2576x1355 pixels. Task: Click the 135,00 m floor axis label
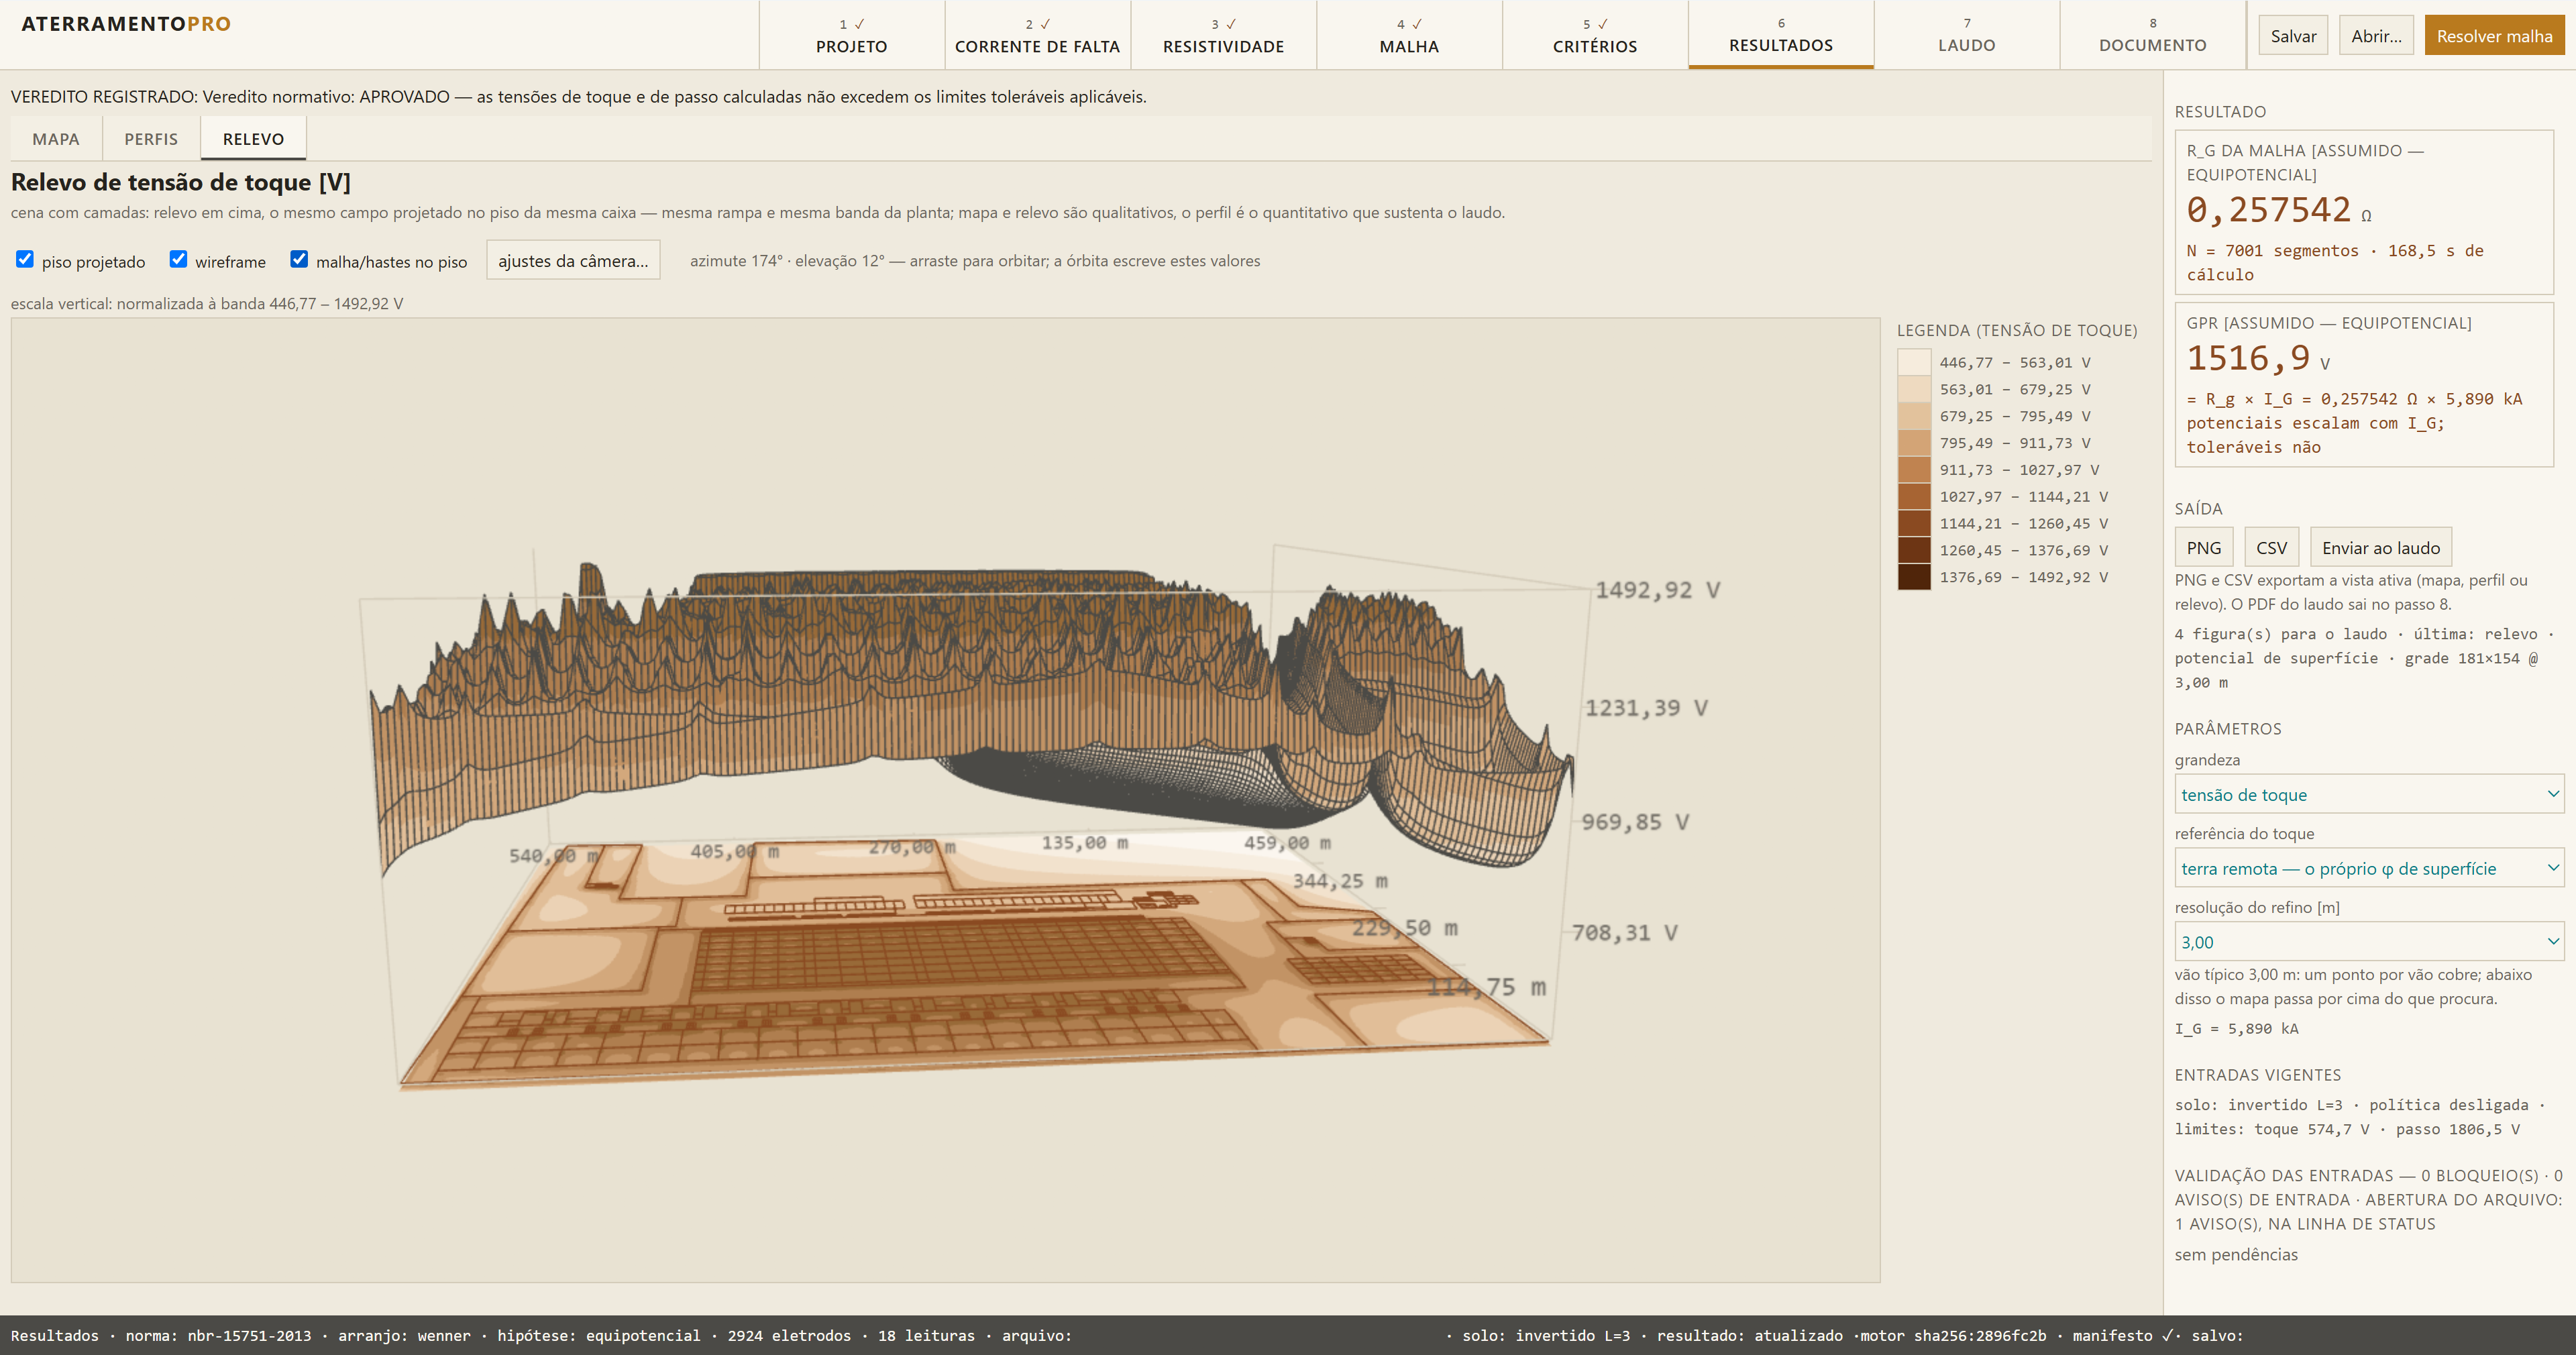click(x=1085, y=843)
